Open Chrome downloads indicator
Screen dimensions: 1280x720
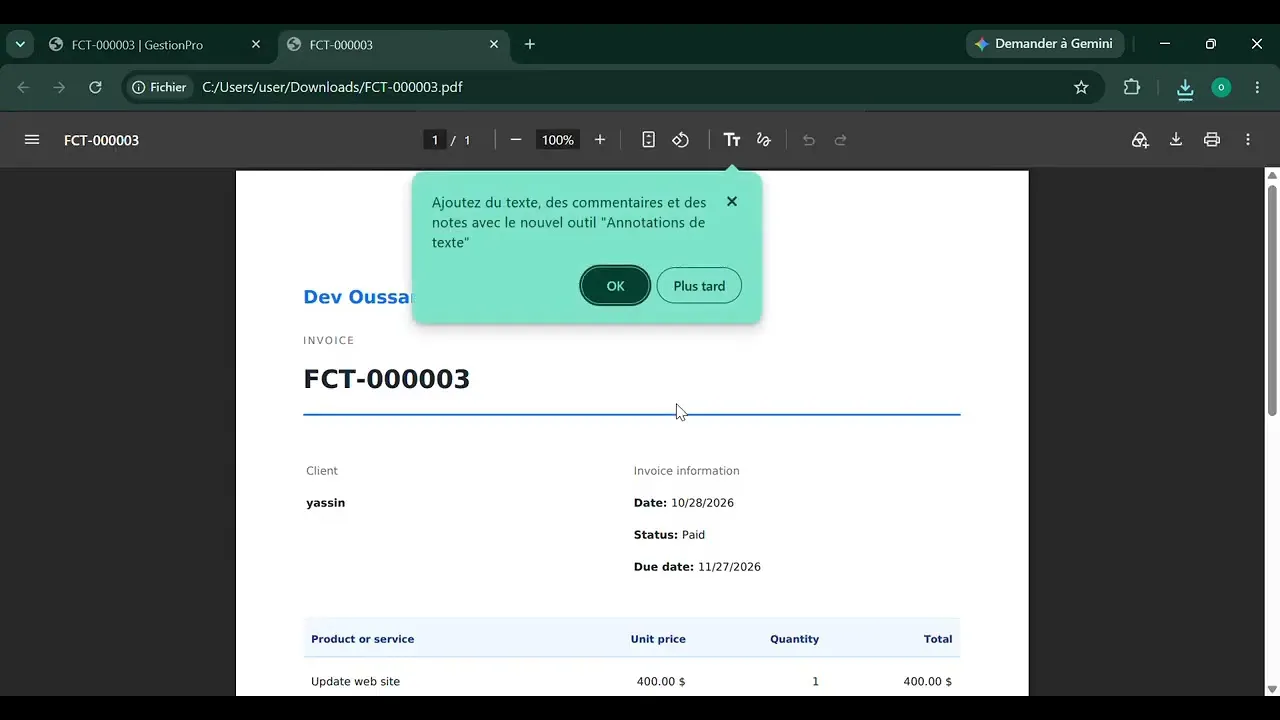click(1185, 88)
